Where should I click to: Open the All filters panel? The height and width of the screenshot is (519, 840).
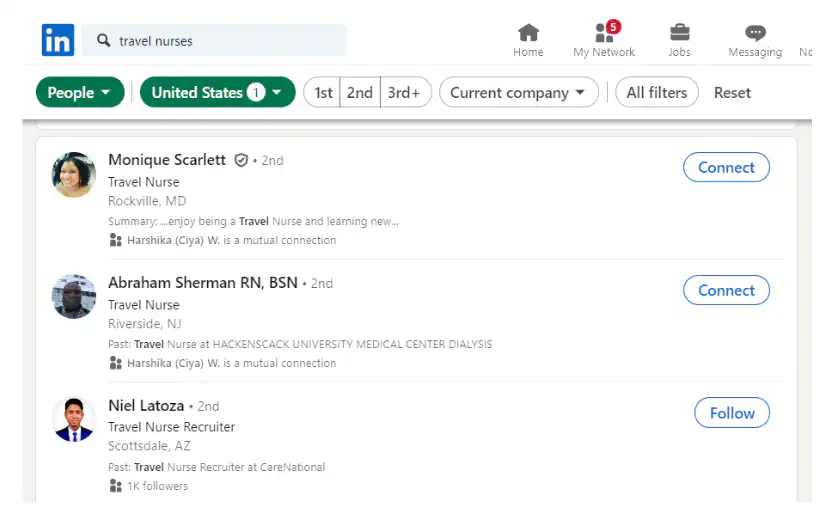tap(656, 93)
